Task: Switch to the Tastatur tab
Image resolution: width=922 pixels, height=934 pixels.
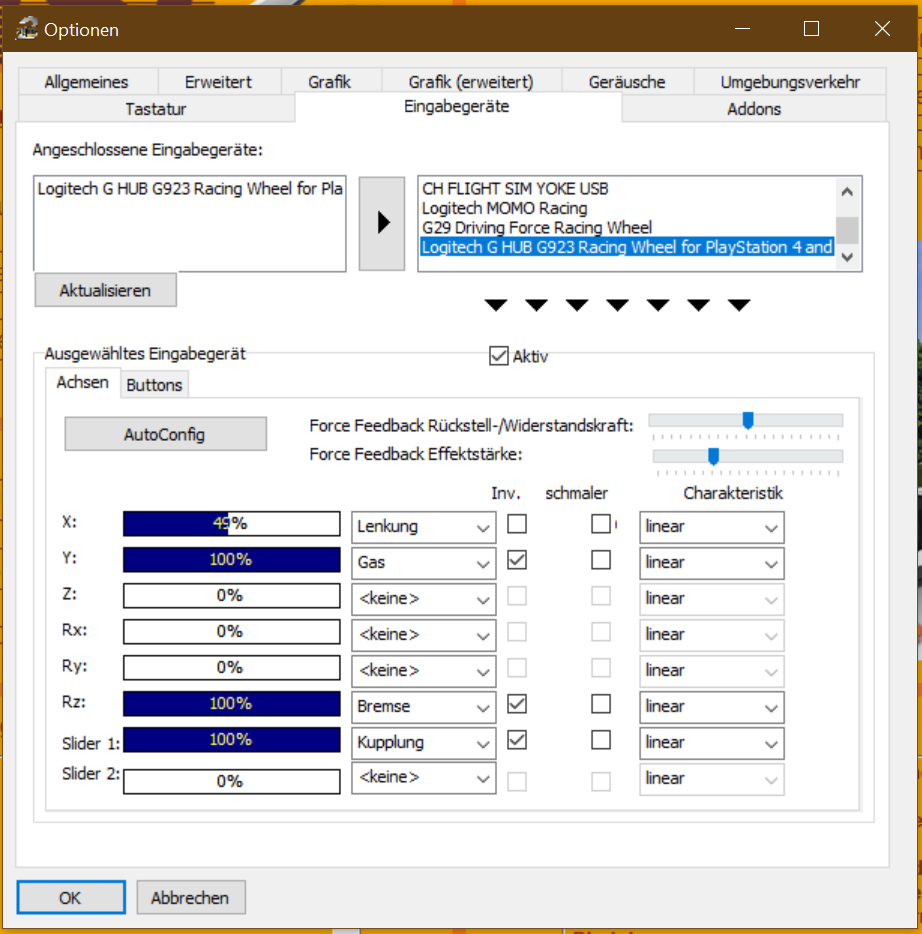Action: tap(156, 109)
